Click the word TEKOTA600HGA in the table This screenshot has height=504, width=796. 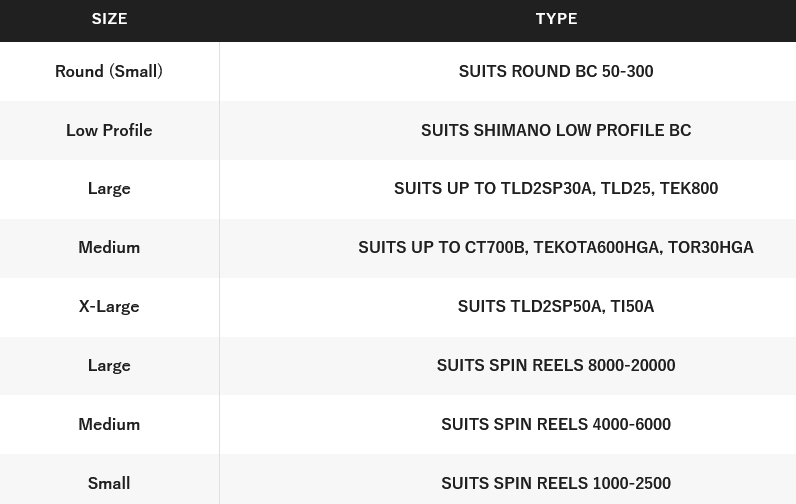click(x=597, y=248)
